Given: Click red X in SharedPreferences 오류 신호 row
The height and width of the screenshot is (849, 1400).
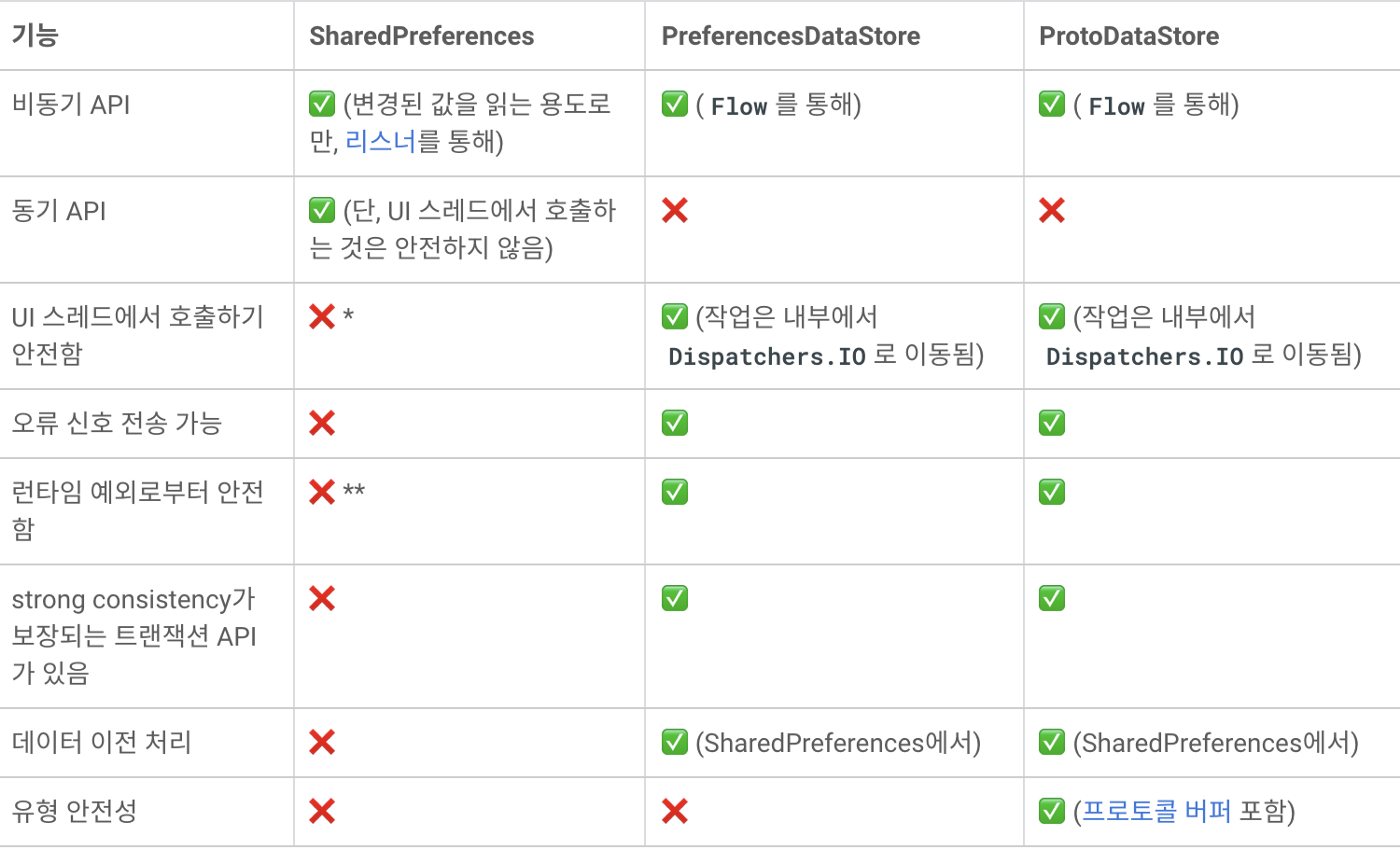Looking at the screenshot, I should pos(322,423).
